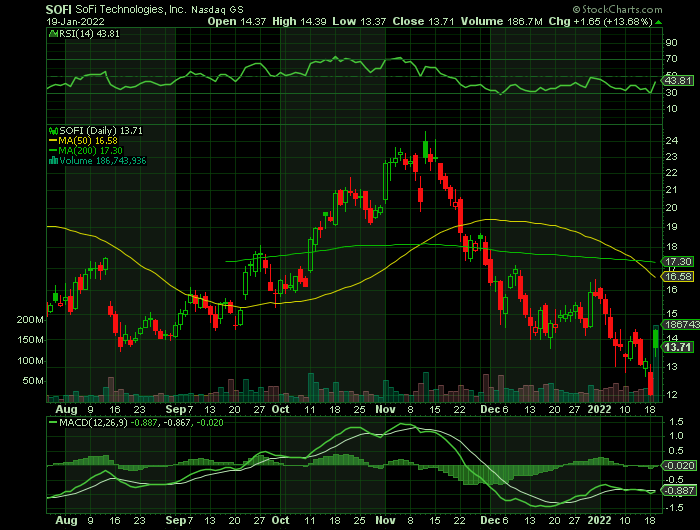Click the RSI(14) legend line icon

53,33
